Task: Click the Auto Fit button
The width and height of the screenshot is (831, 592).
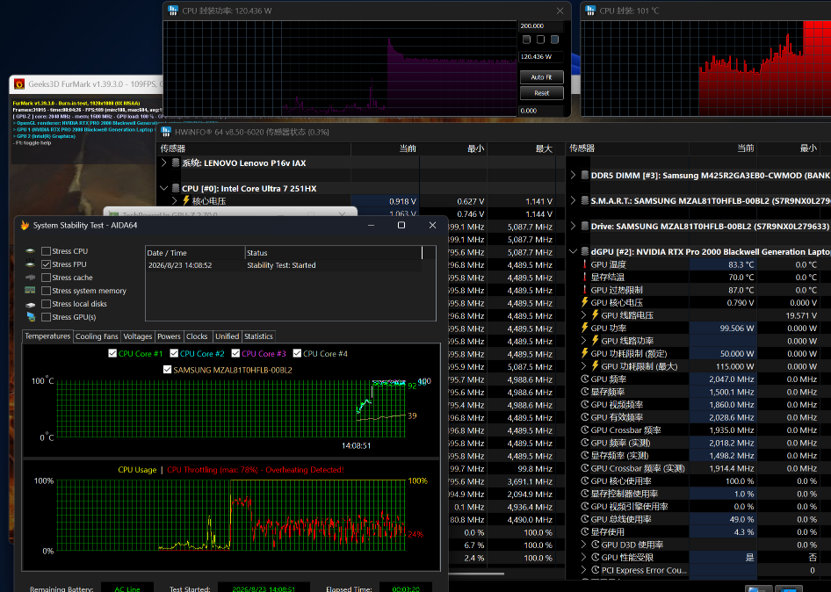Action: [541, 77]
